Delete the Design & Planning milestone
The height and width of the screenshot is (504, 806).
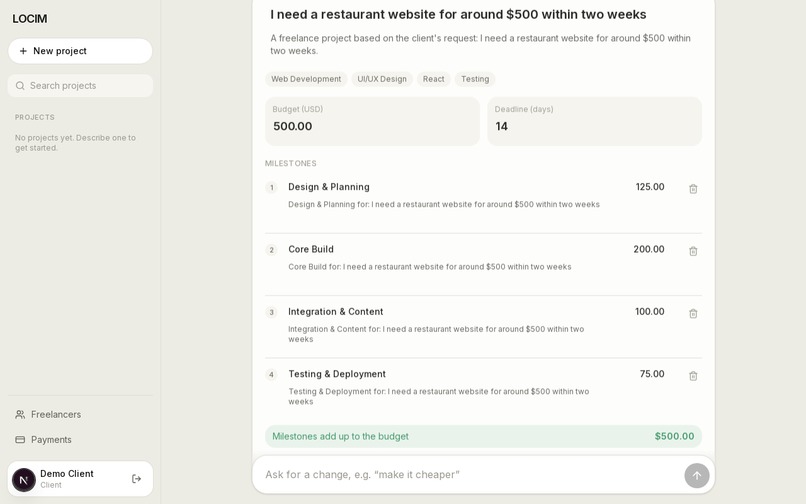pos(693,189)
